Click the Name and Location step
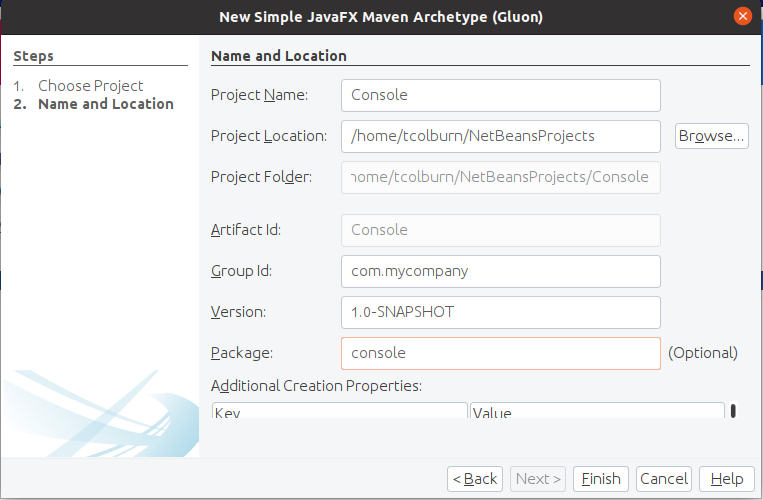763x500 pixels. tap(105, 104)
